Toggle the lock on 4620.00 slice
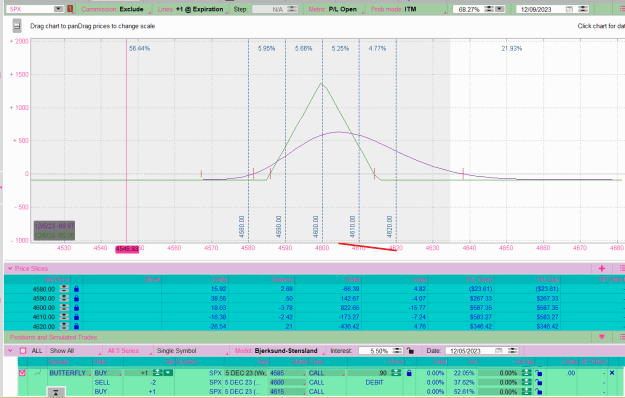 click(x=77, y=326)
